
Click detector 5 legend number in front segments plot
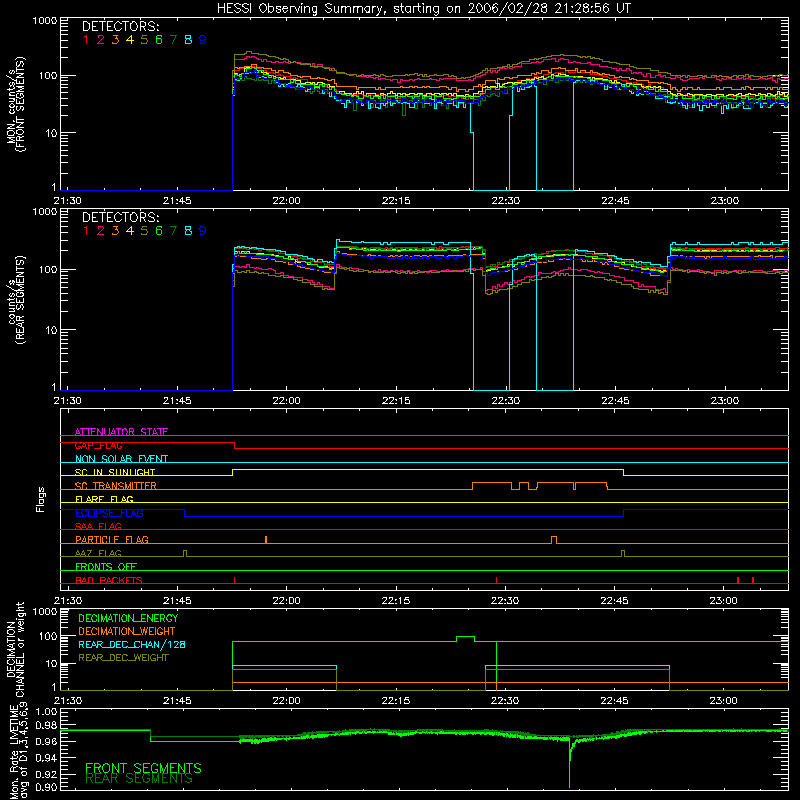(x=144, y=40)
